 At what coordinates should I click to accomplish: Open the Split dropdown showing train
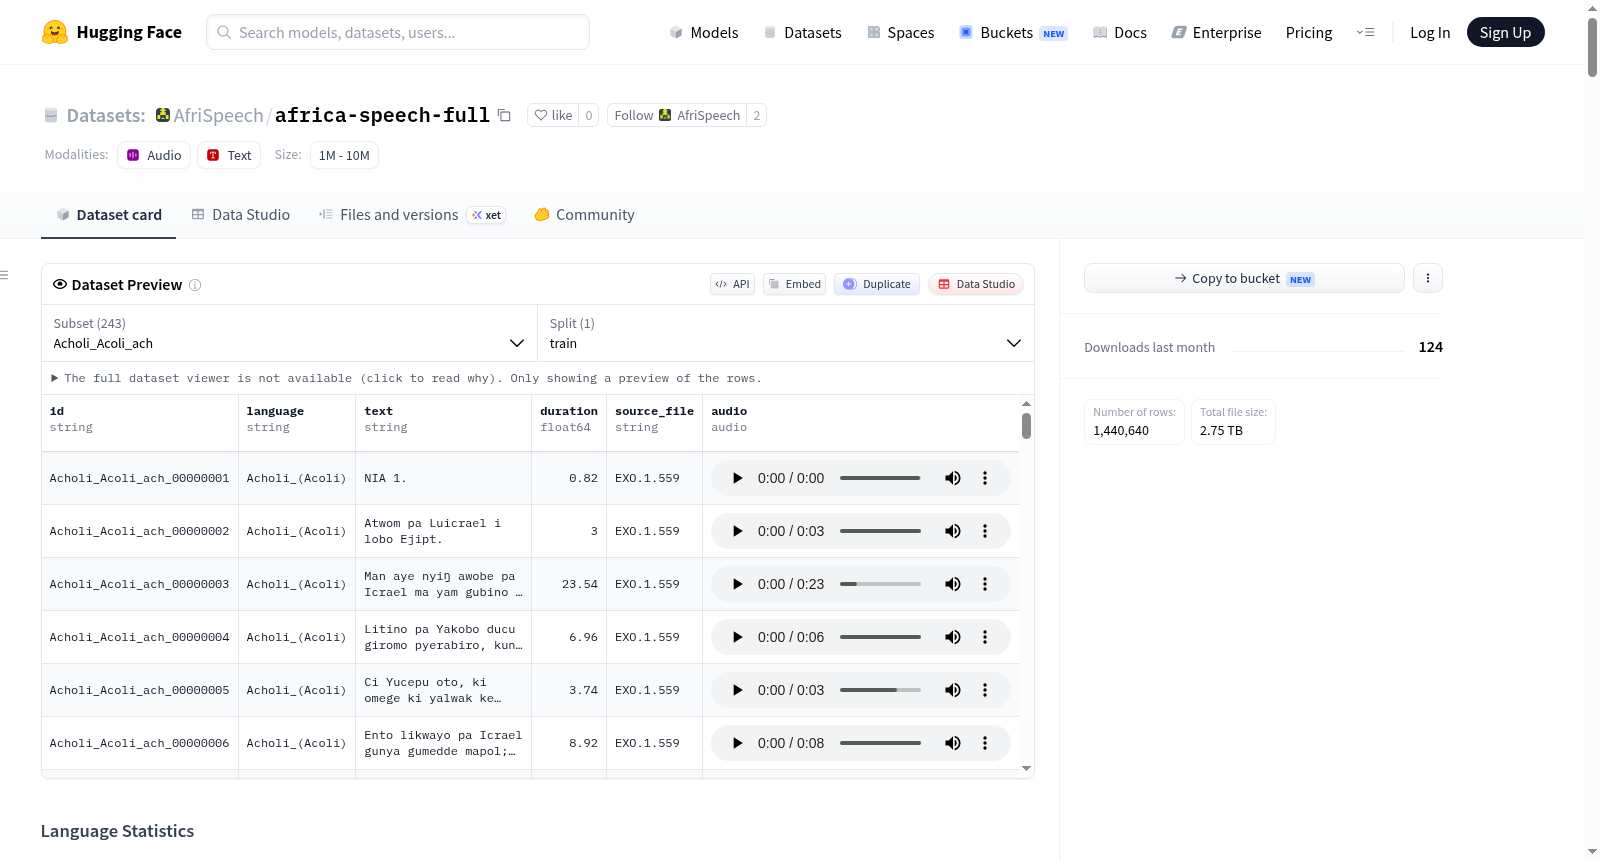point(785,333)
